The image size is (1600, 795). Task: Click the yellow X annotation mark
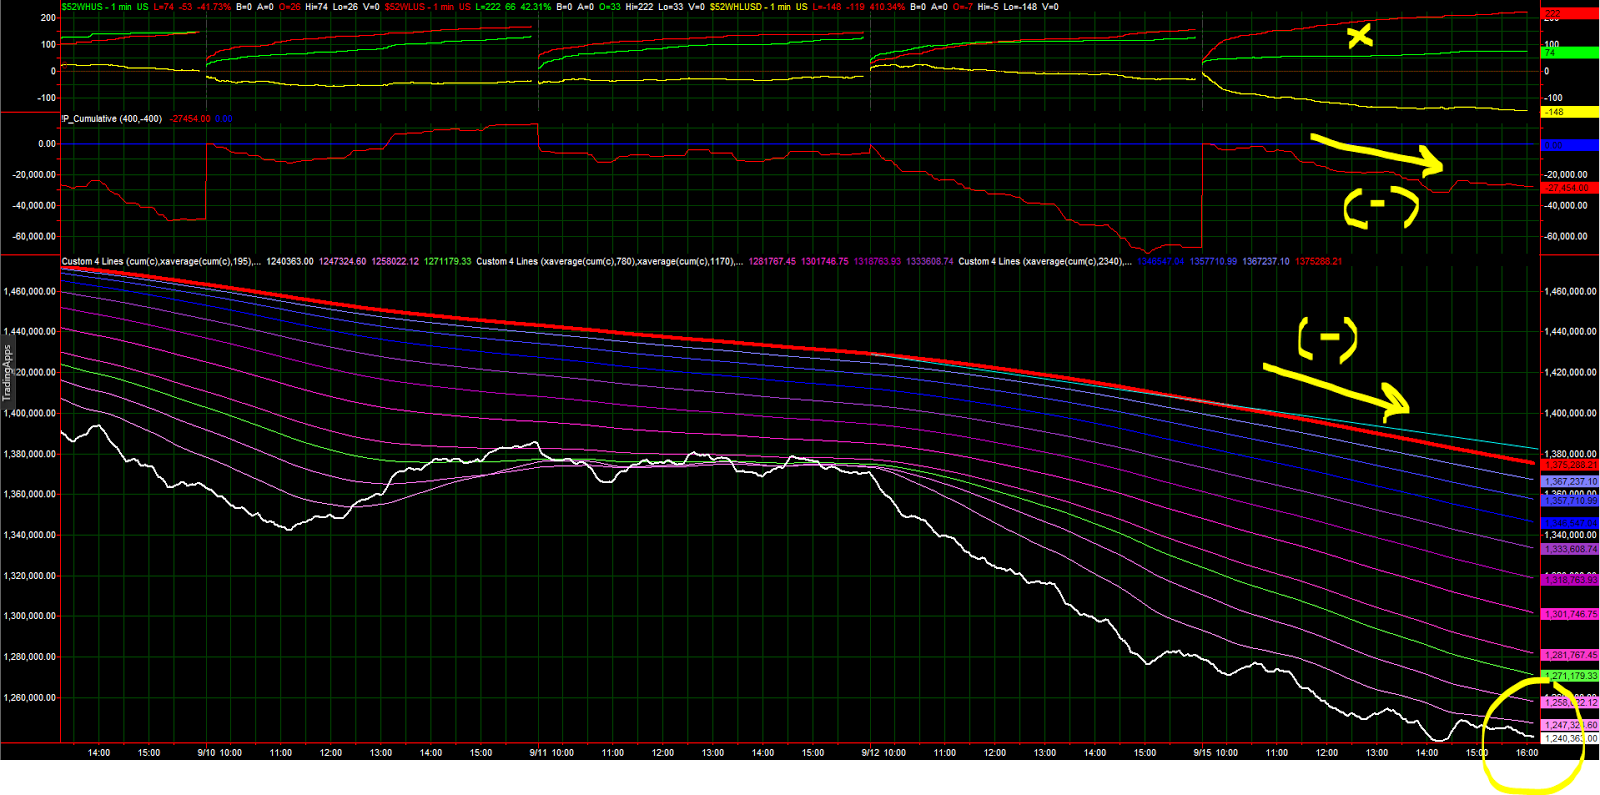click(x=1359, y=37)
